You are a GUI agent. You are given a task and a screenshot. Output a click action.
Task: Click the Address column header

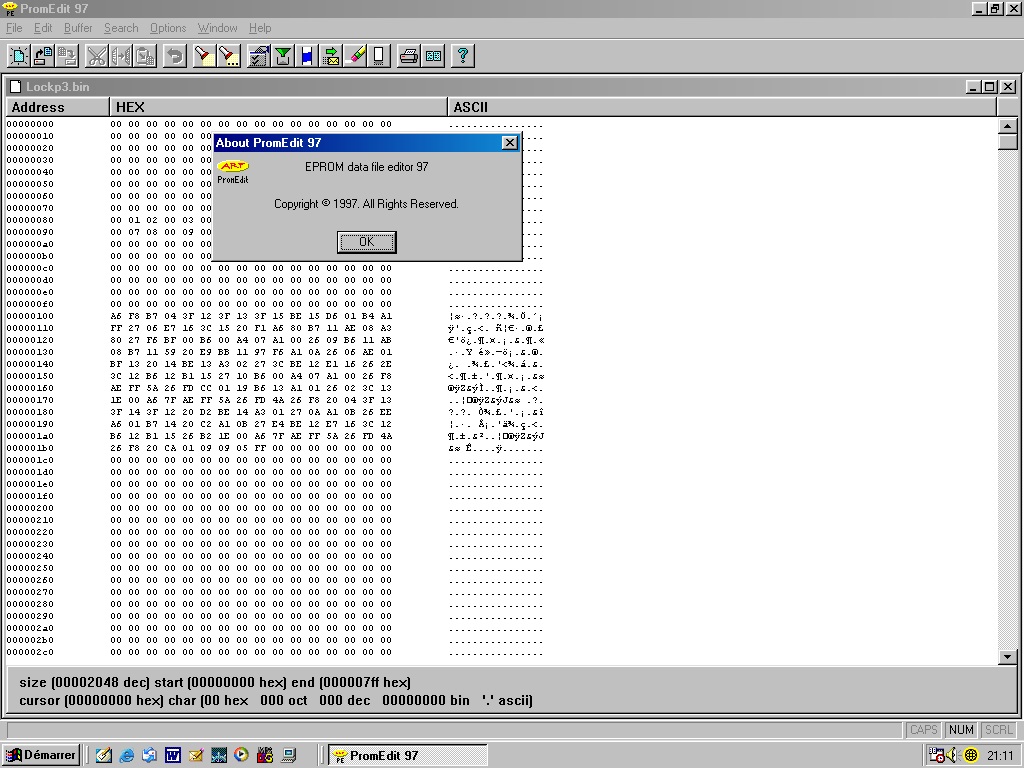(57, 107)
